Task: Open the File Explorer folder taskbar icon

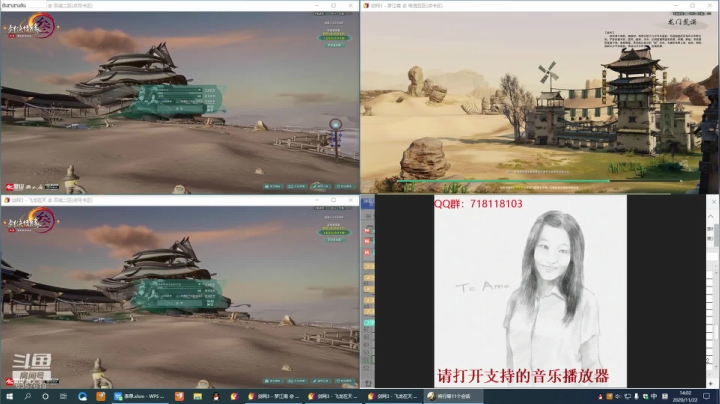Action: coord(197,396)
